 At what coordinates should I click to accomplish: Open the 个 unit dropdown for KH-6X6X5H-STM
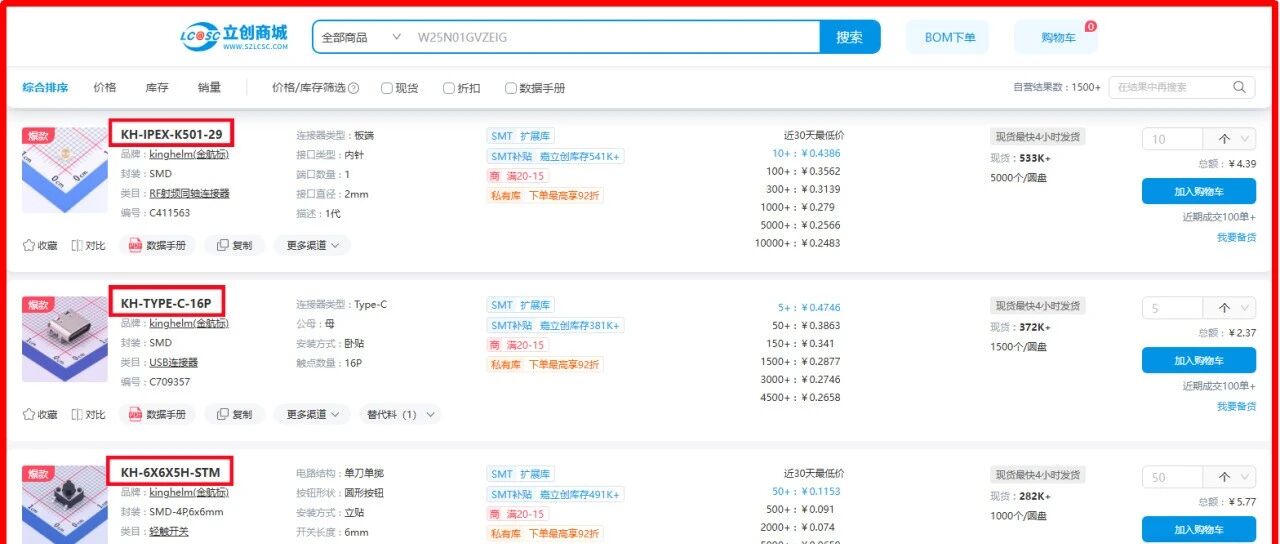[x=1230, y=477]
